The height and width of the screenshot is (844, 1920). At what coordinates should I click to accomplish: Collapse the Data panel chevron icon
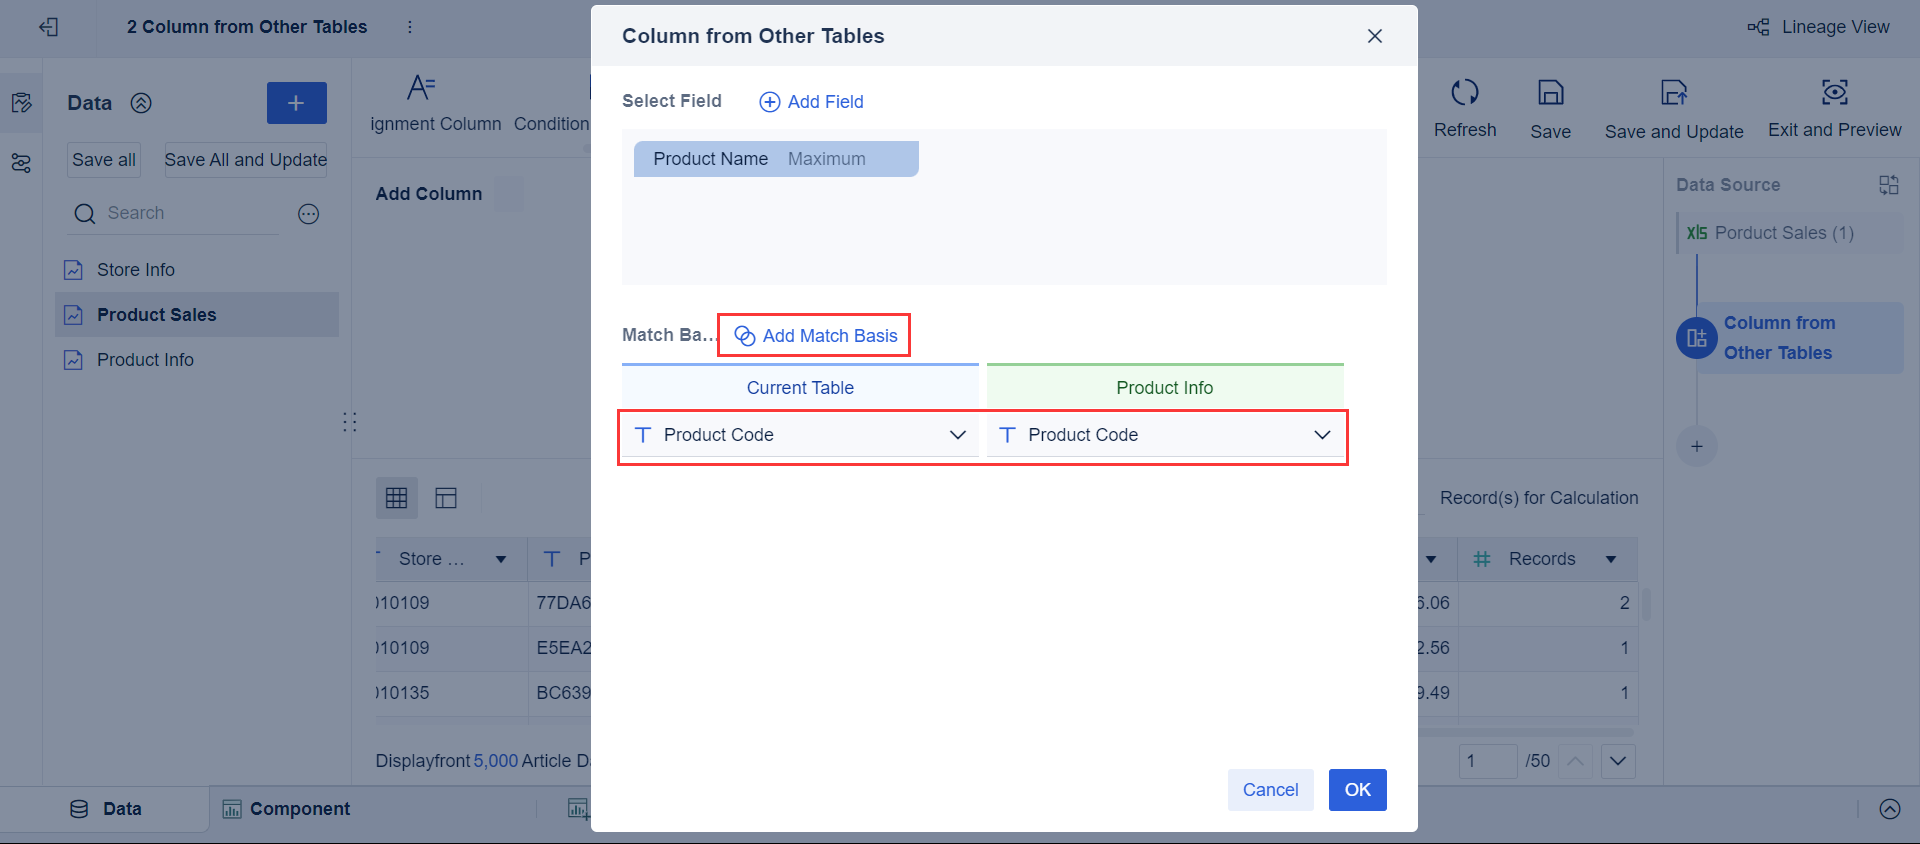tap(141, 103)
